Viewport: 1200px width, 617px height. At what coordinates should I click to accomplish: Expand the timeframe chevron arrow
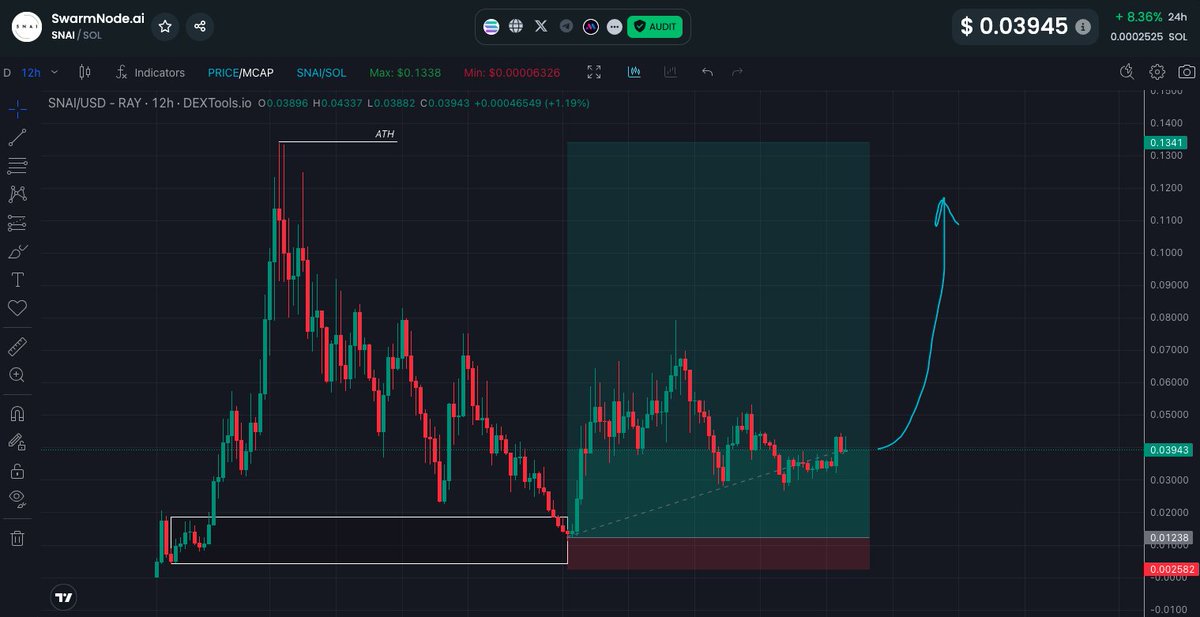pyautogui.click(x=54, y=72)
